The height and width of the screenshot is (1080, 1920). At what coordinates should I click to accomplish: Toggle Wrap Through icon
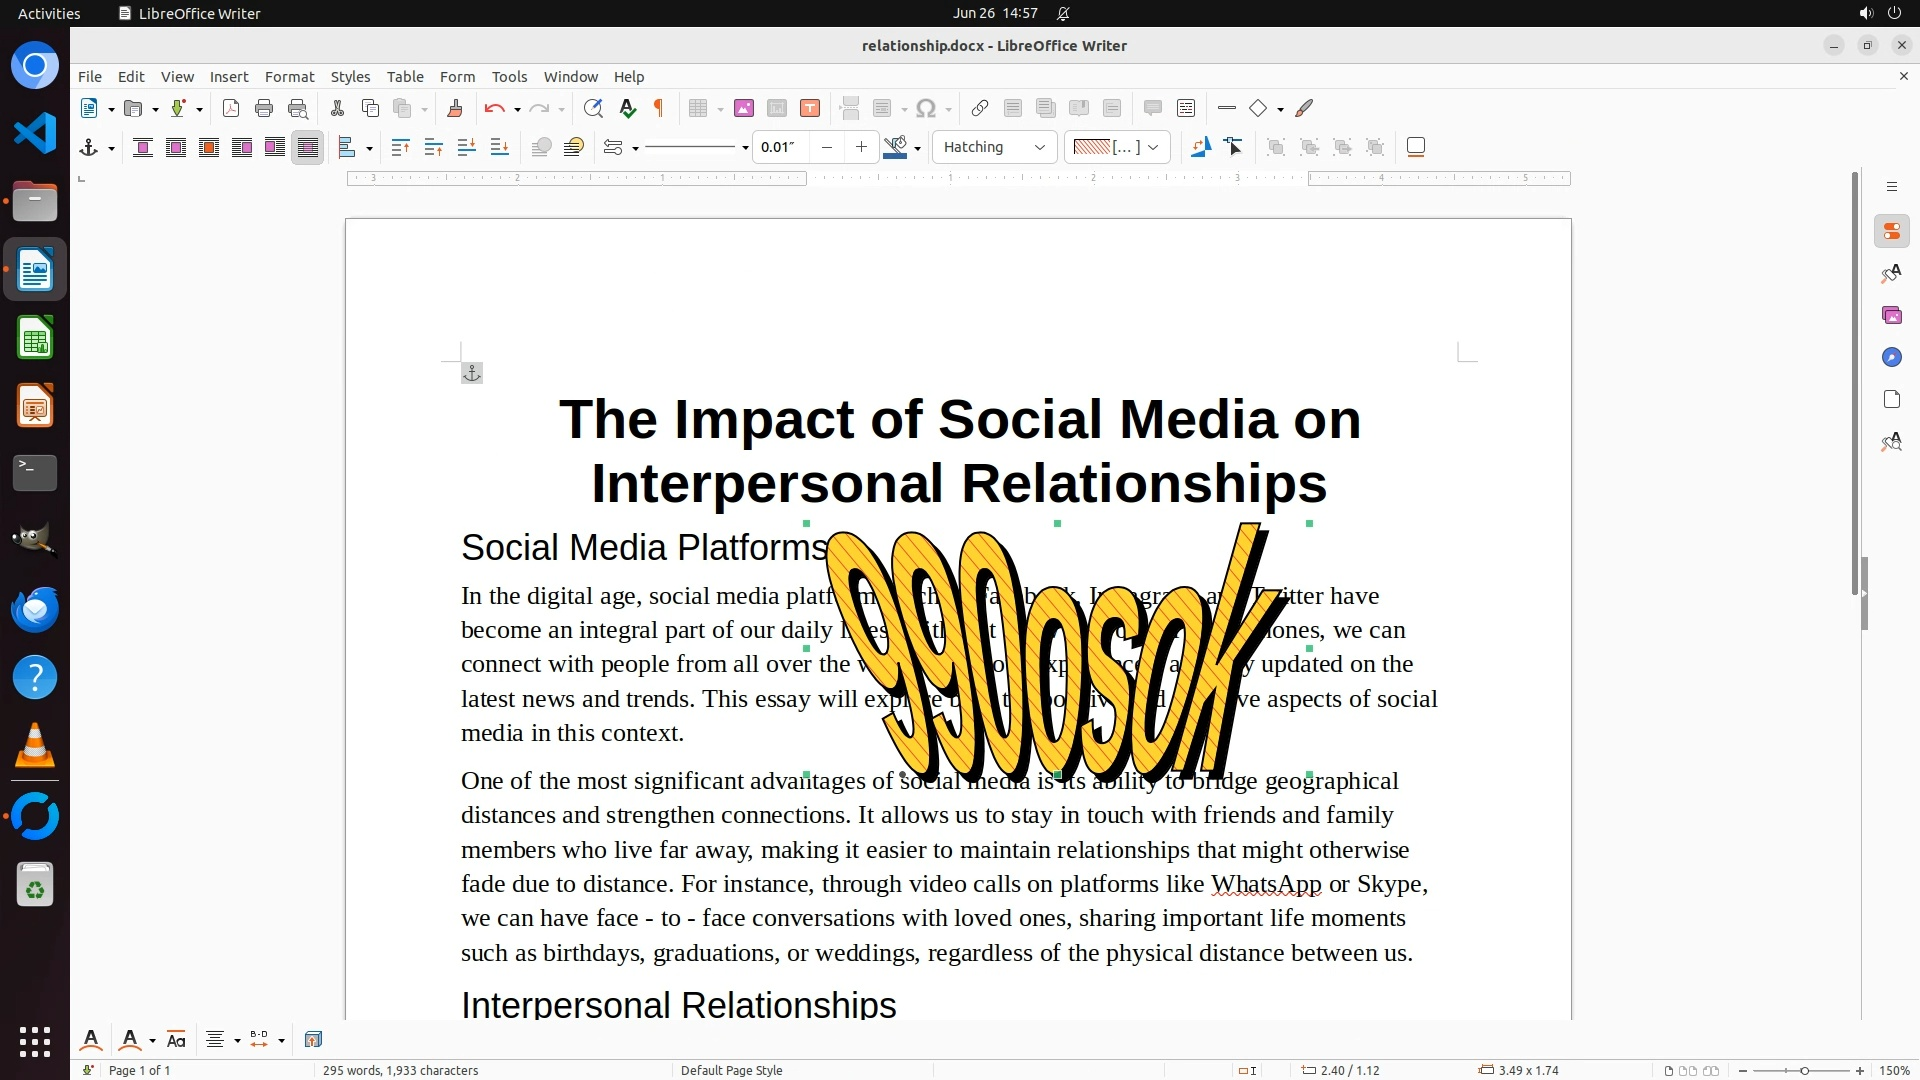[308, 148]
